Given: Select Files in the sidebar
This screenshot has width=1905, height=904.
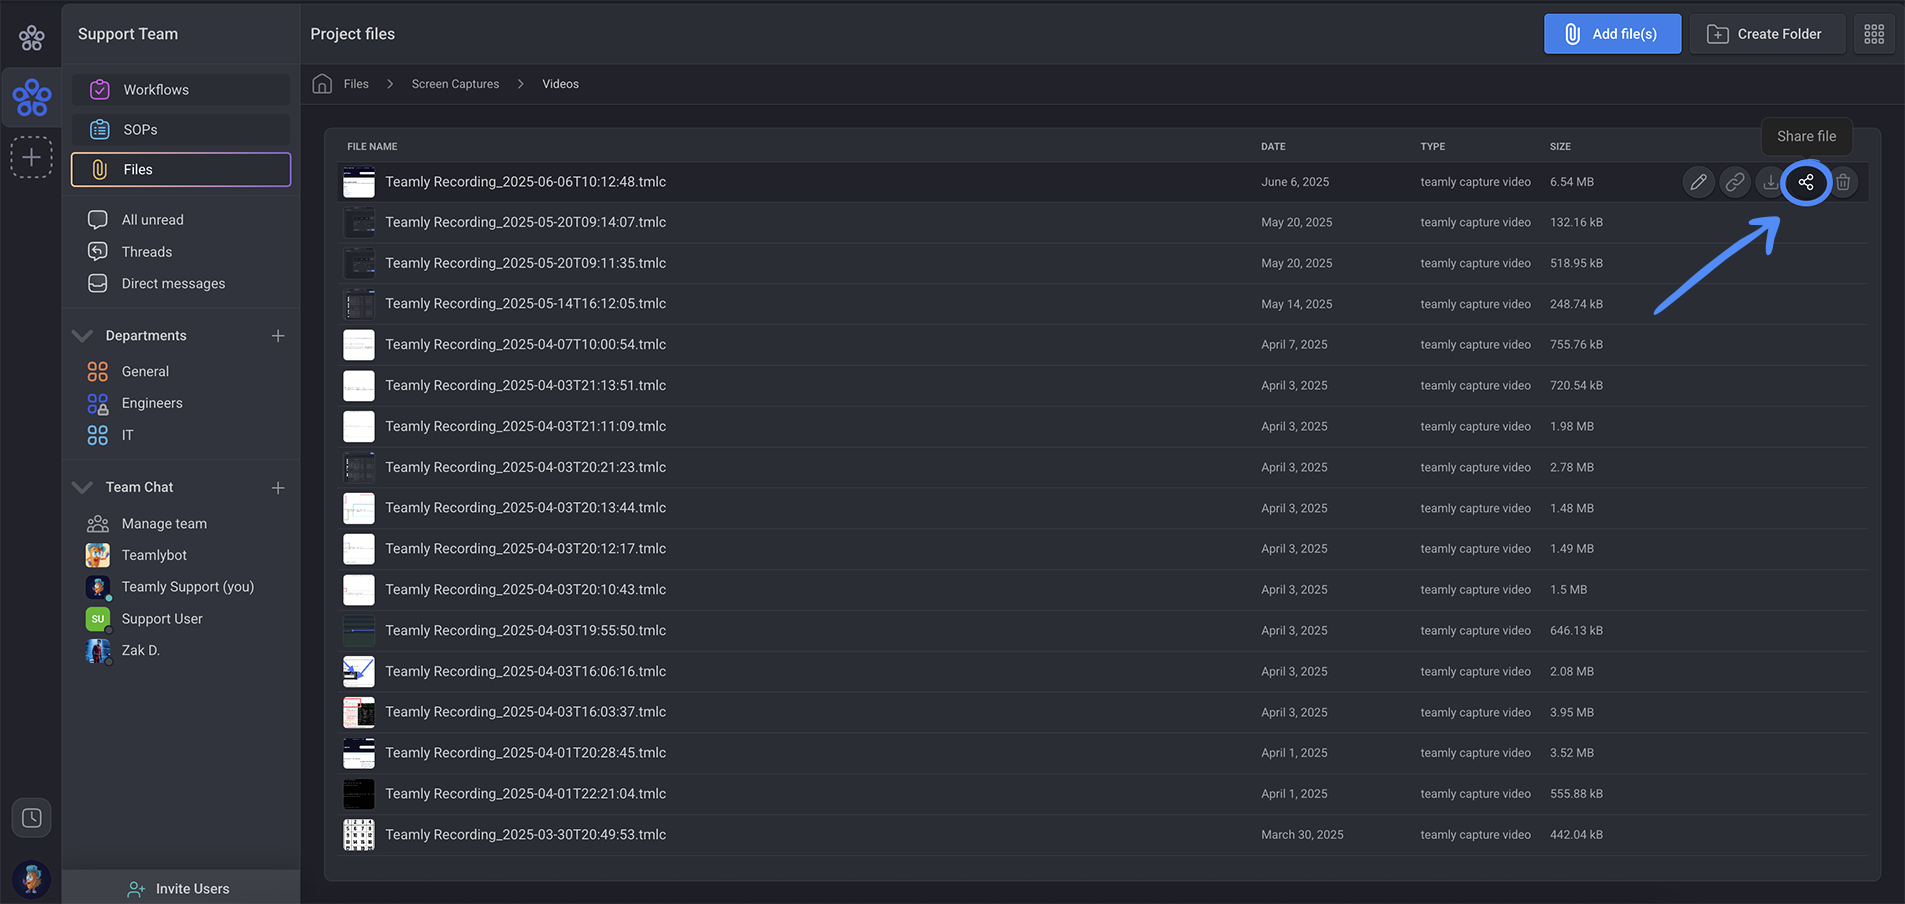Looking at the screenshot, I should 181,170.
